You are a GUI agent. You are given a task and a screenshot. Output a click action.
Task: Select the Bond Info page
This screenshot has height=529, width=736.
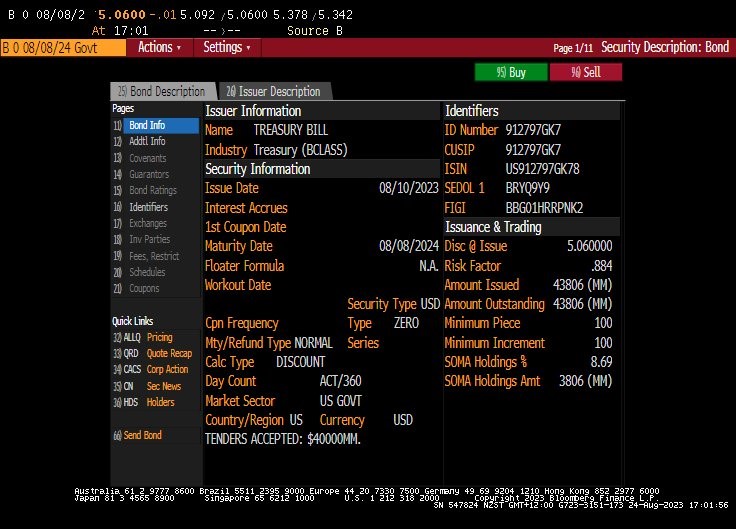(156, 125)
